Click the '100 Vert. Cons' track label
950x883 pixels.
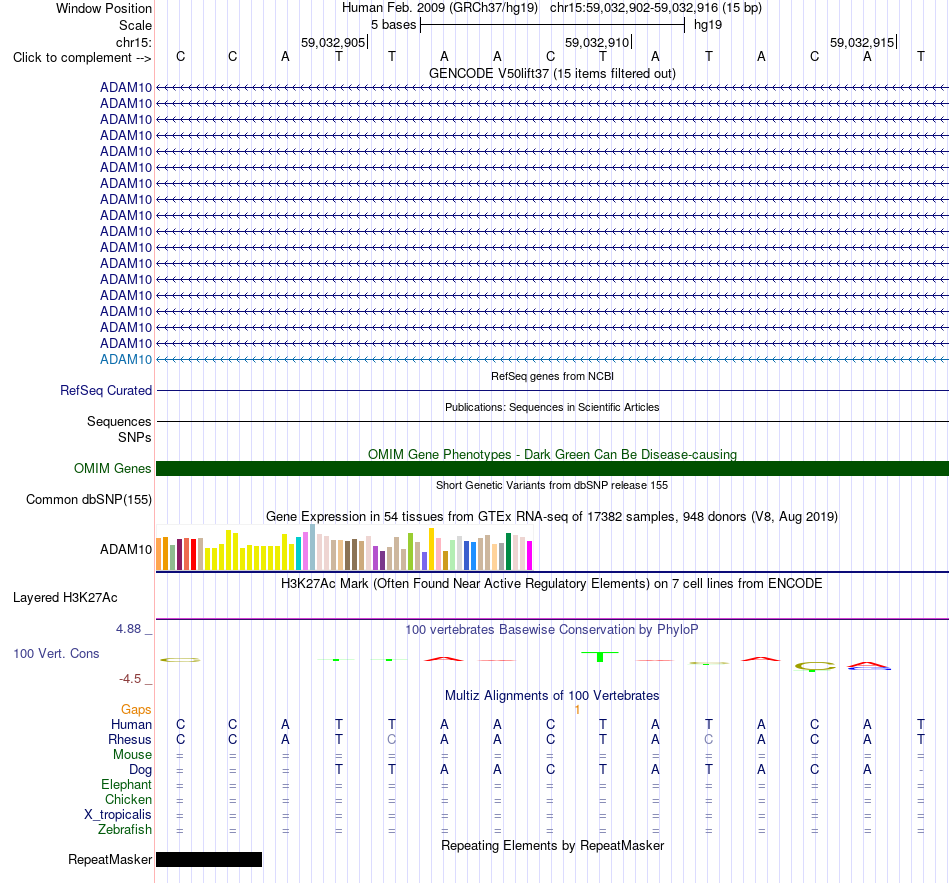pyautogui.click(x=56, y=653)
